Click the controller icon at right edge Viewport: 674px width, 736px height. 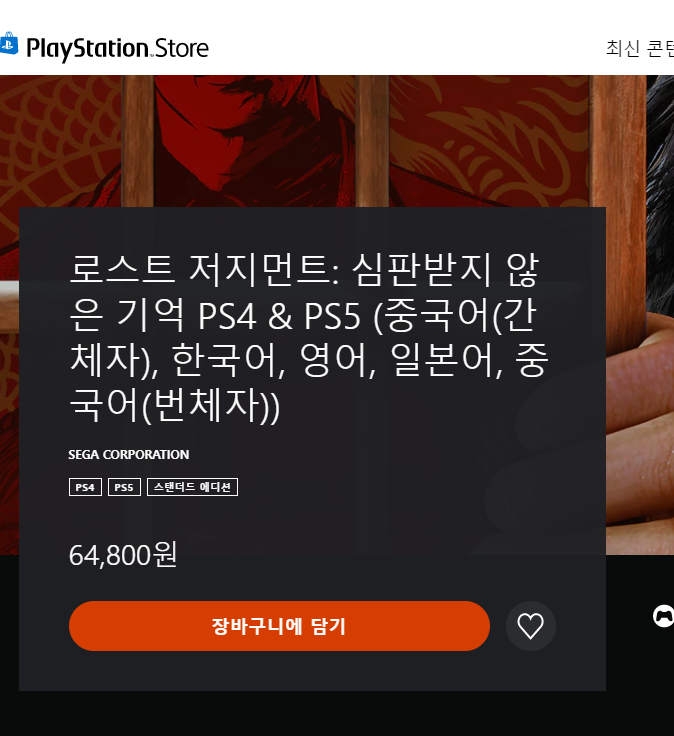pos(664,616)
